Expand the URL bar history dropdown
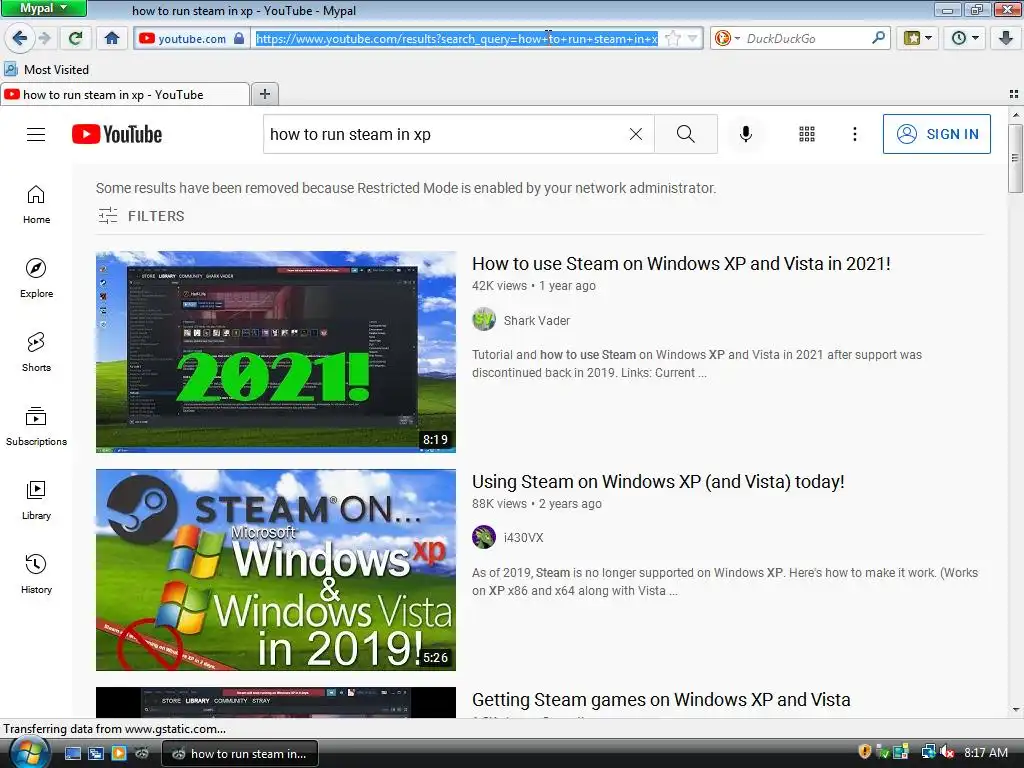Screen dimensions: 1024x768 [x=693, y=39]
